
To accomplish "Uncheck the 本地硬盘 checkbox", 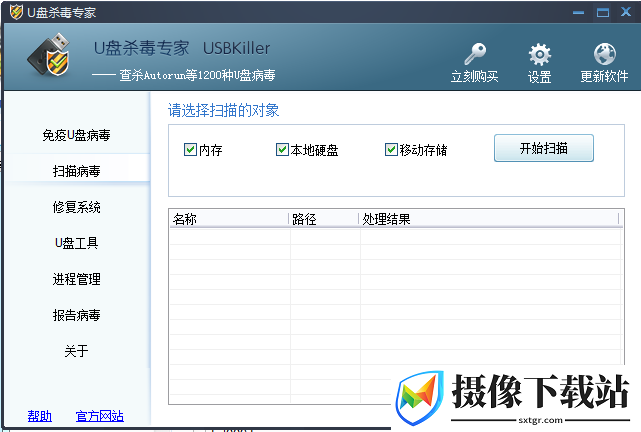I will click(x=282, y=150).
